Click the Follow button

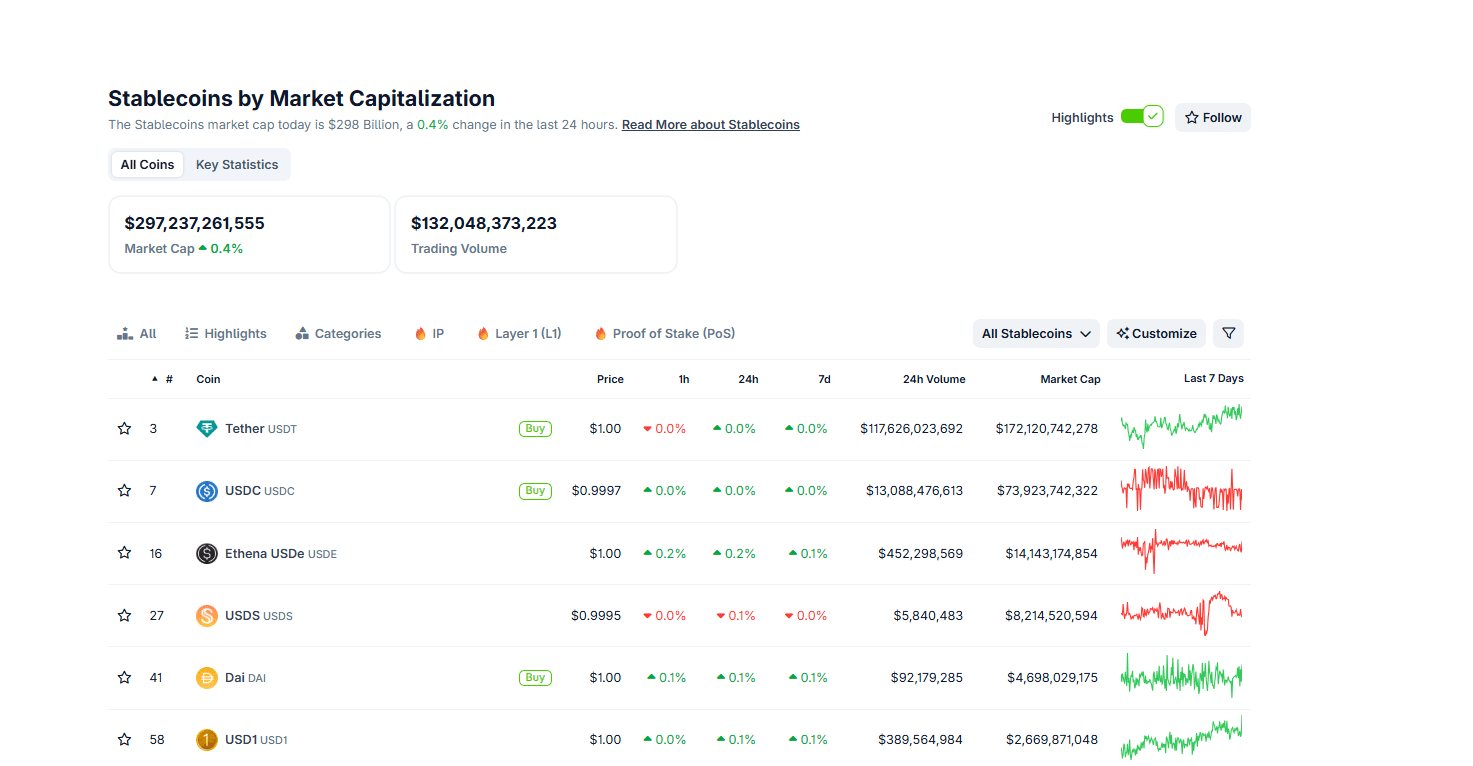(x=1213, y=118)
